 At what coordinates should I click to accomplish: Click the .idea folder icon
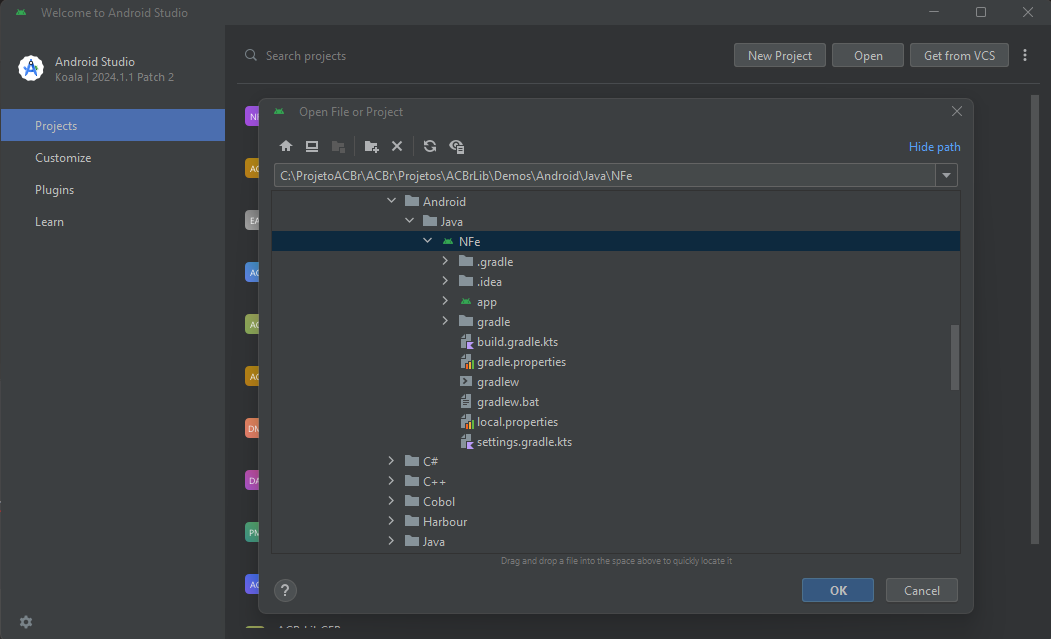[466, 281]
